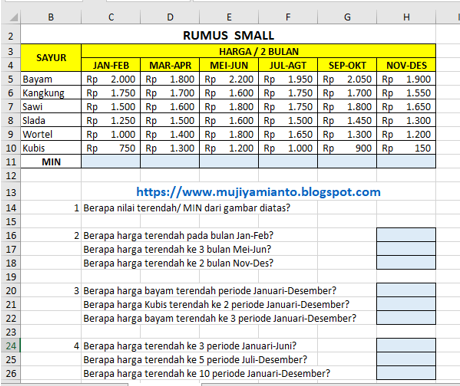This screenshot has height=386, width=460.
Task: Select Slada SEP-OKT price 1.450
Action: [347, 121]
